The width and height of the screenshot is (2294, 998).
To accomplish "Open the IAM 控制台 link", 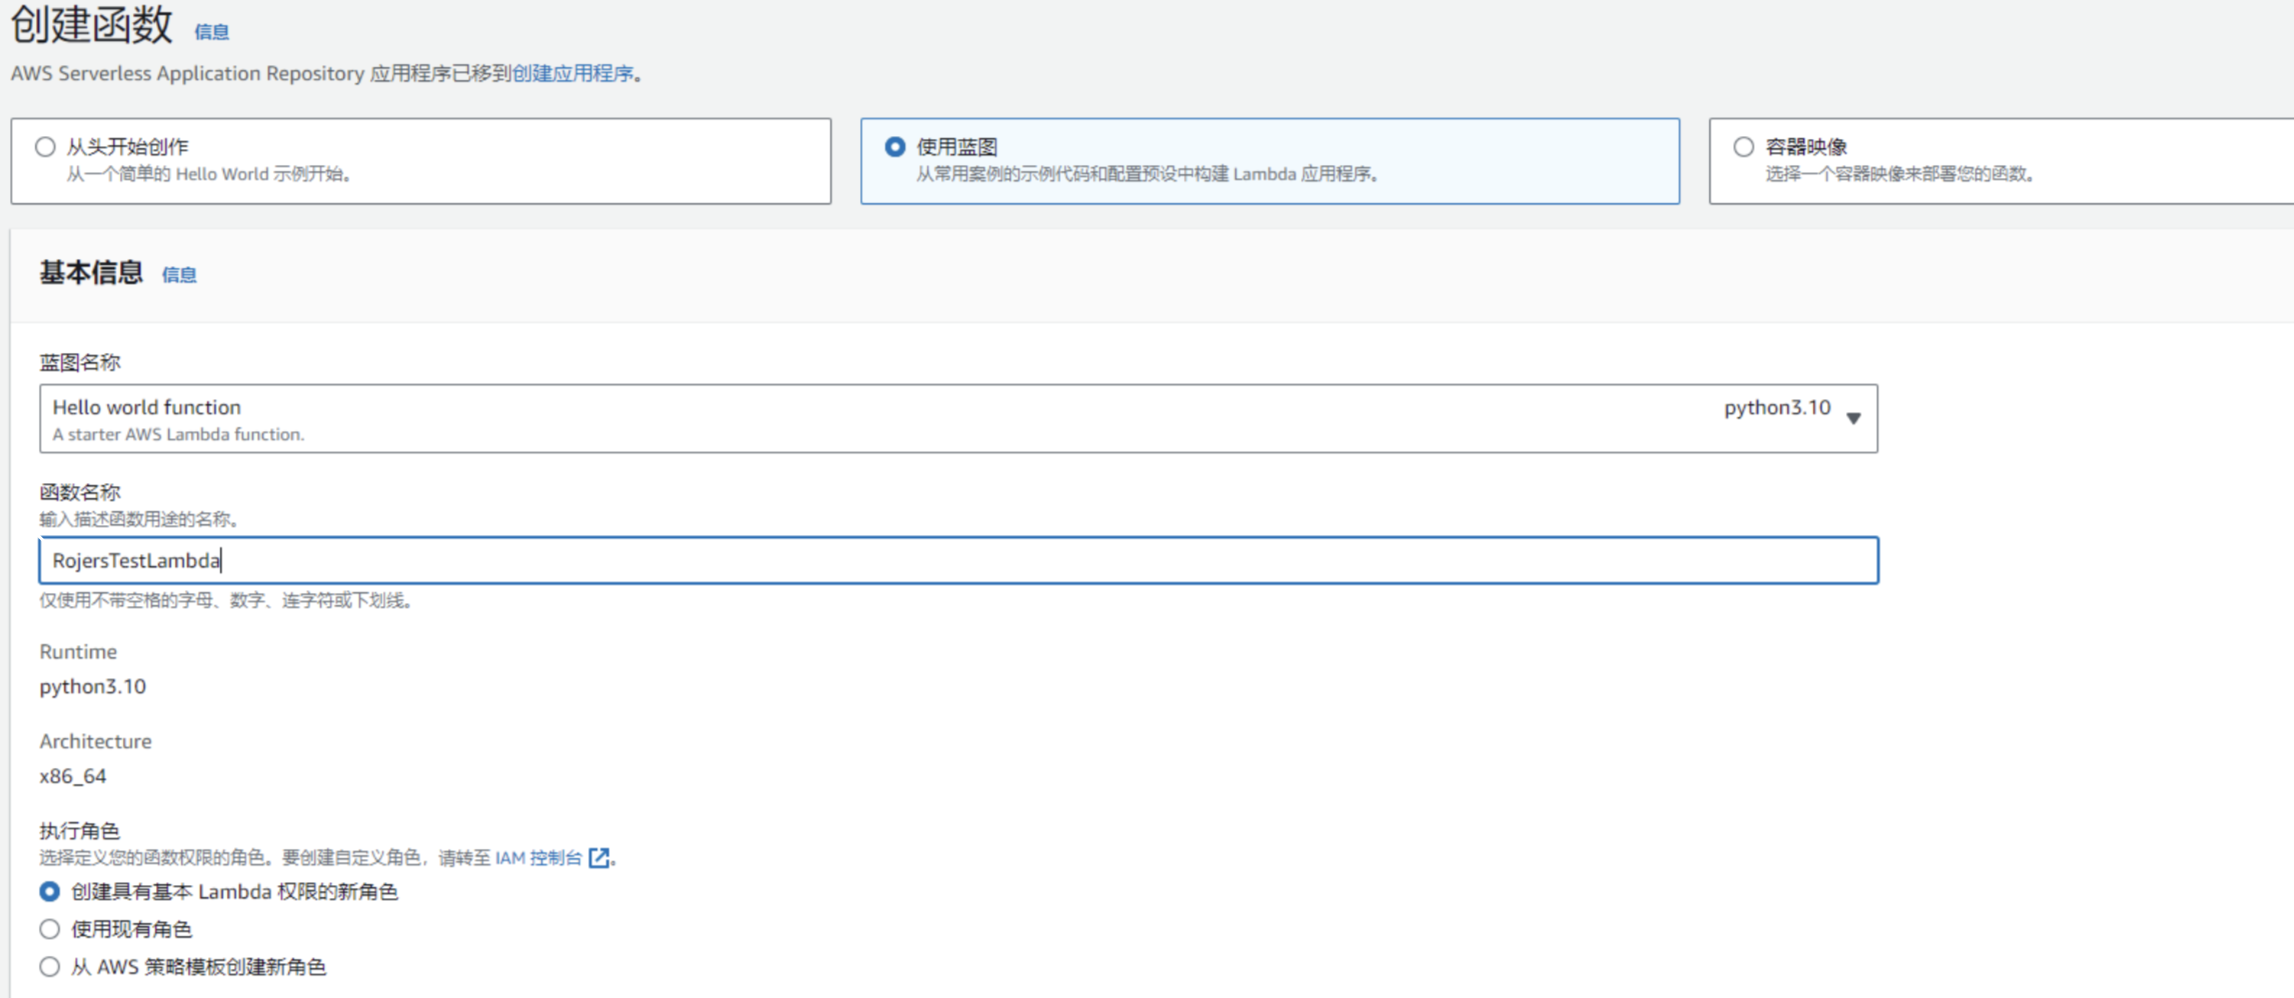I will click(x=538, y=858).
